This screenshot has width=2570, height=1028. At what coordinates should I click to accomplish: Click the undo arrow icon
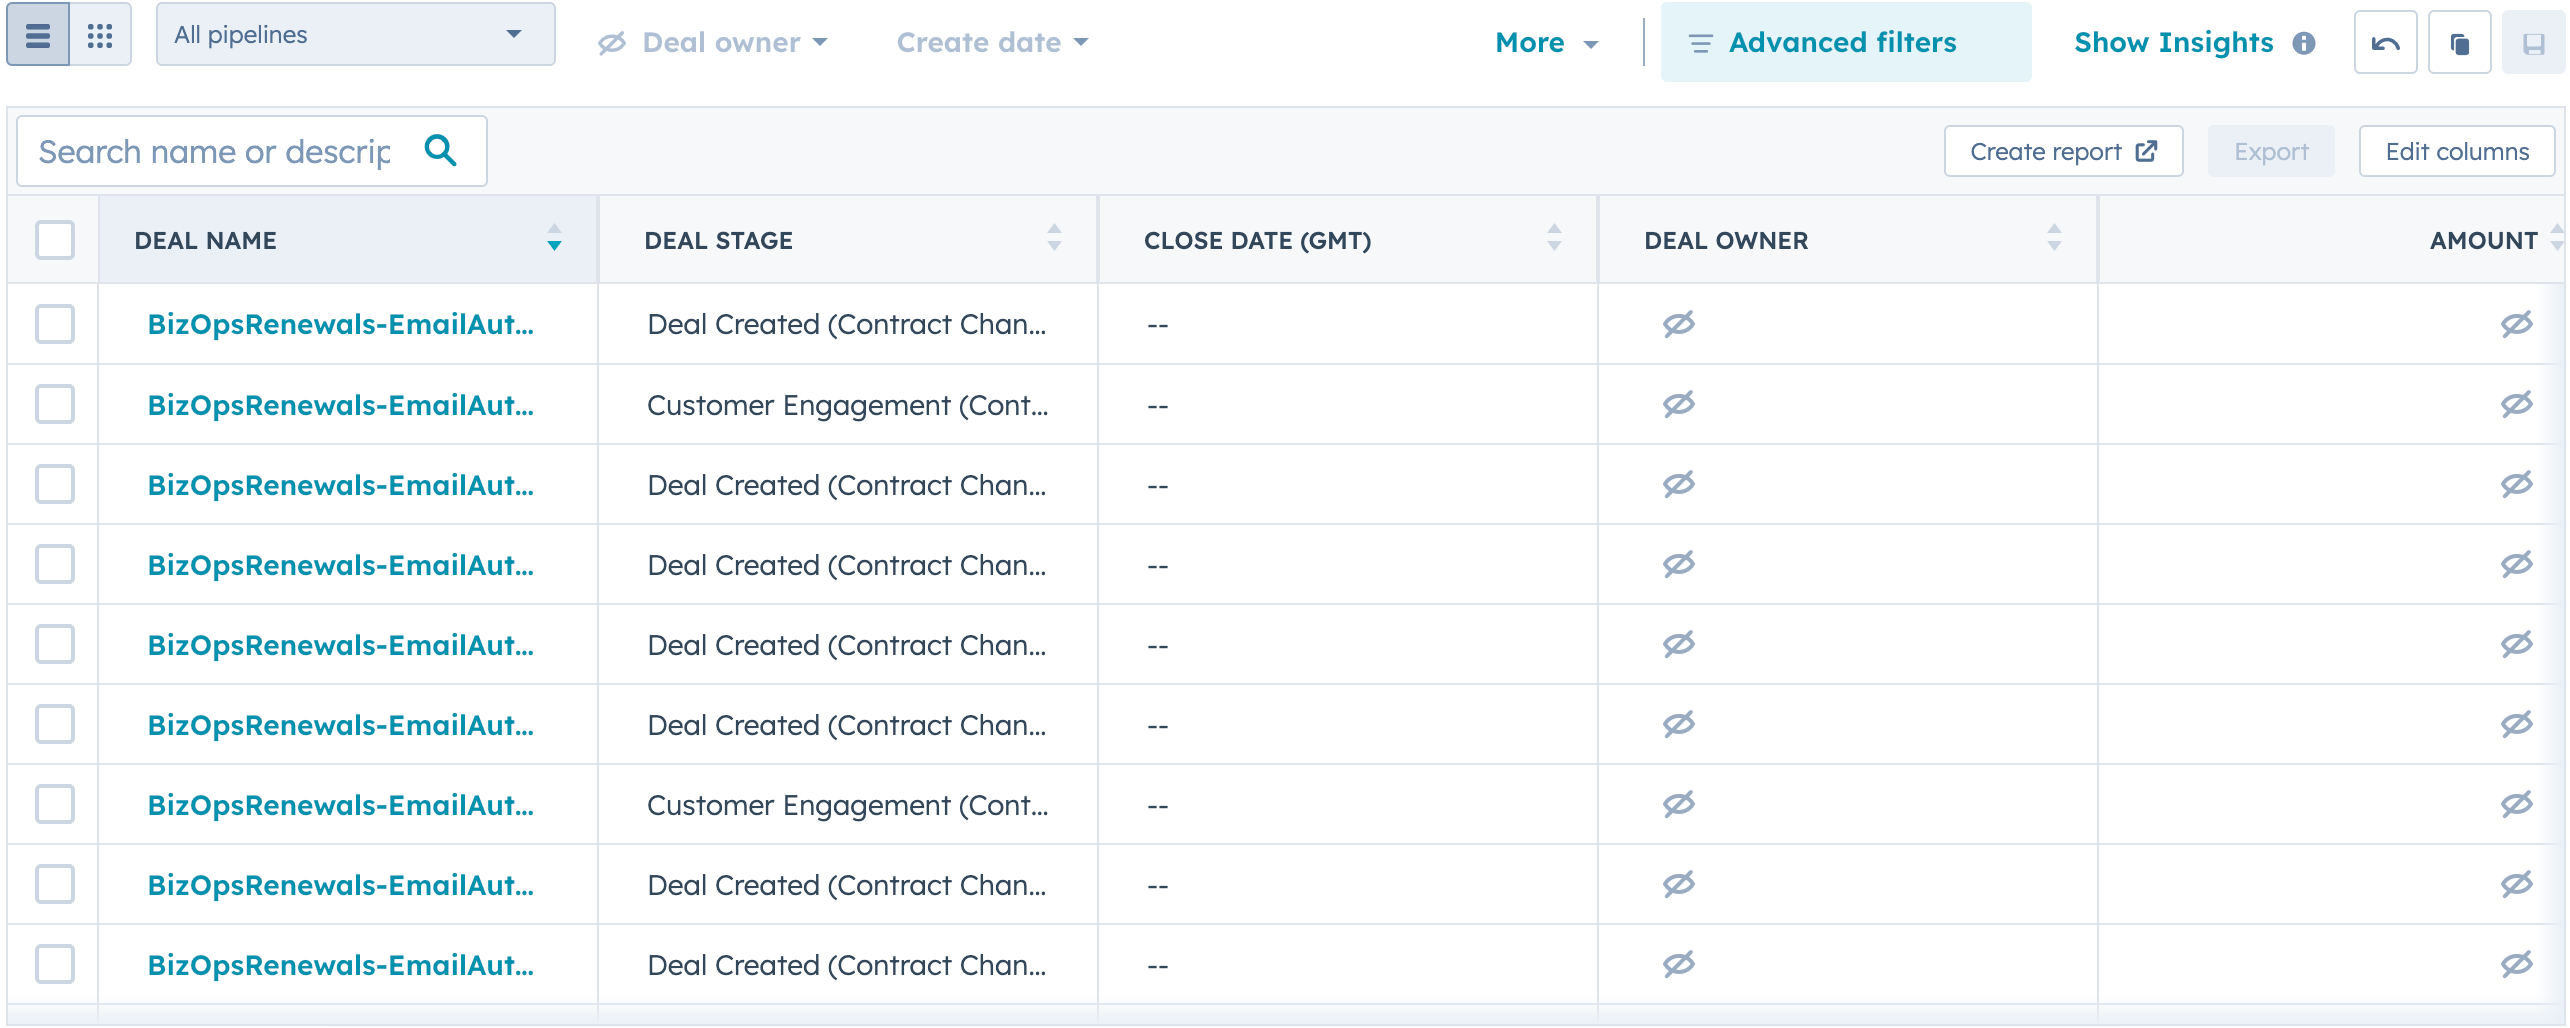[2384, 43]
